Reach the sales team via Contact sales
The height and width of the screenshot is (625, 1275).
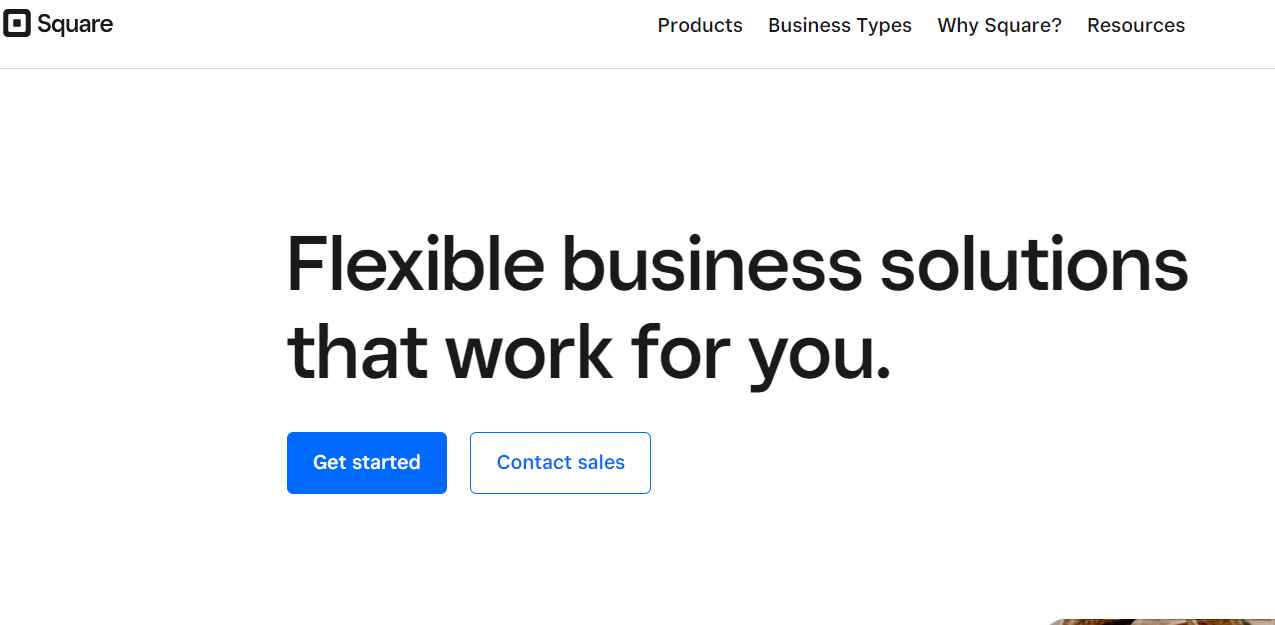coord(560,463)
